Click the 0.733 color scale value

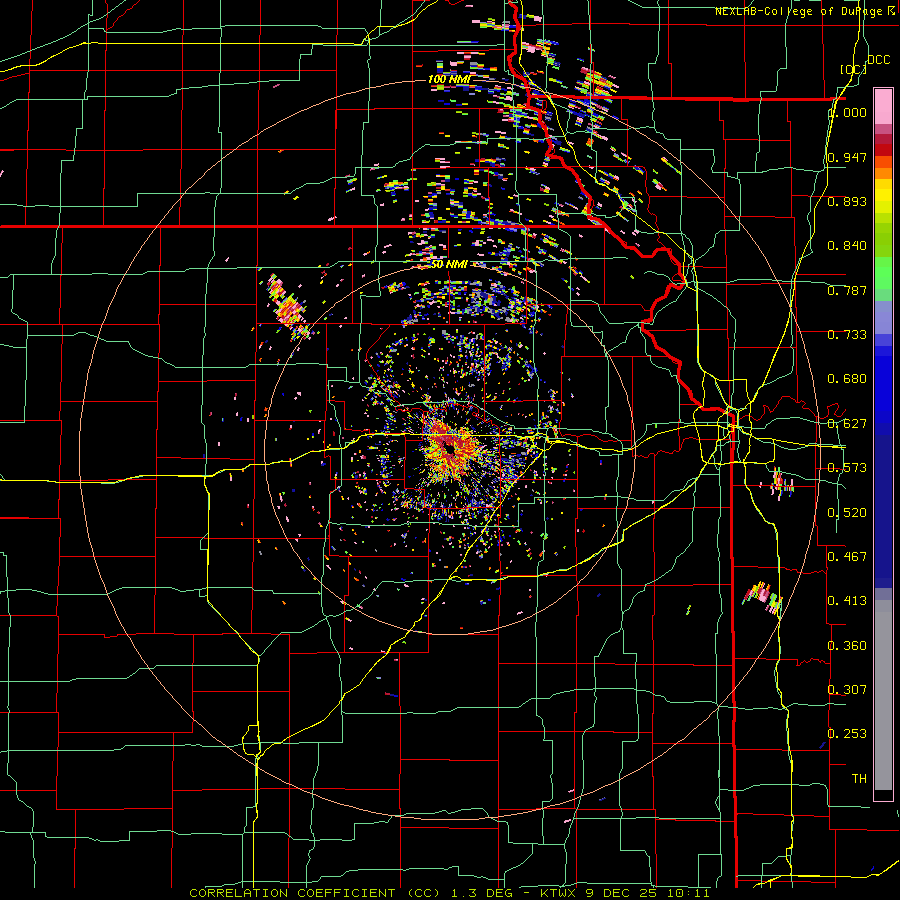coord(847,335)
